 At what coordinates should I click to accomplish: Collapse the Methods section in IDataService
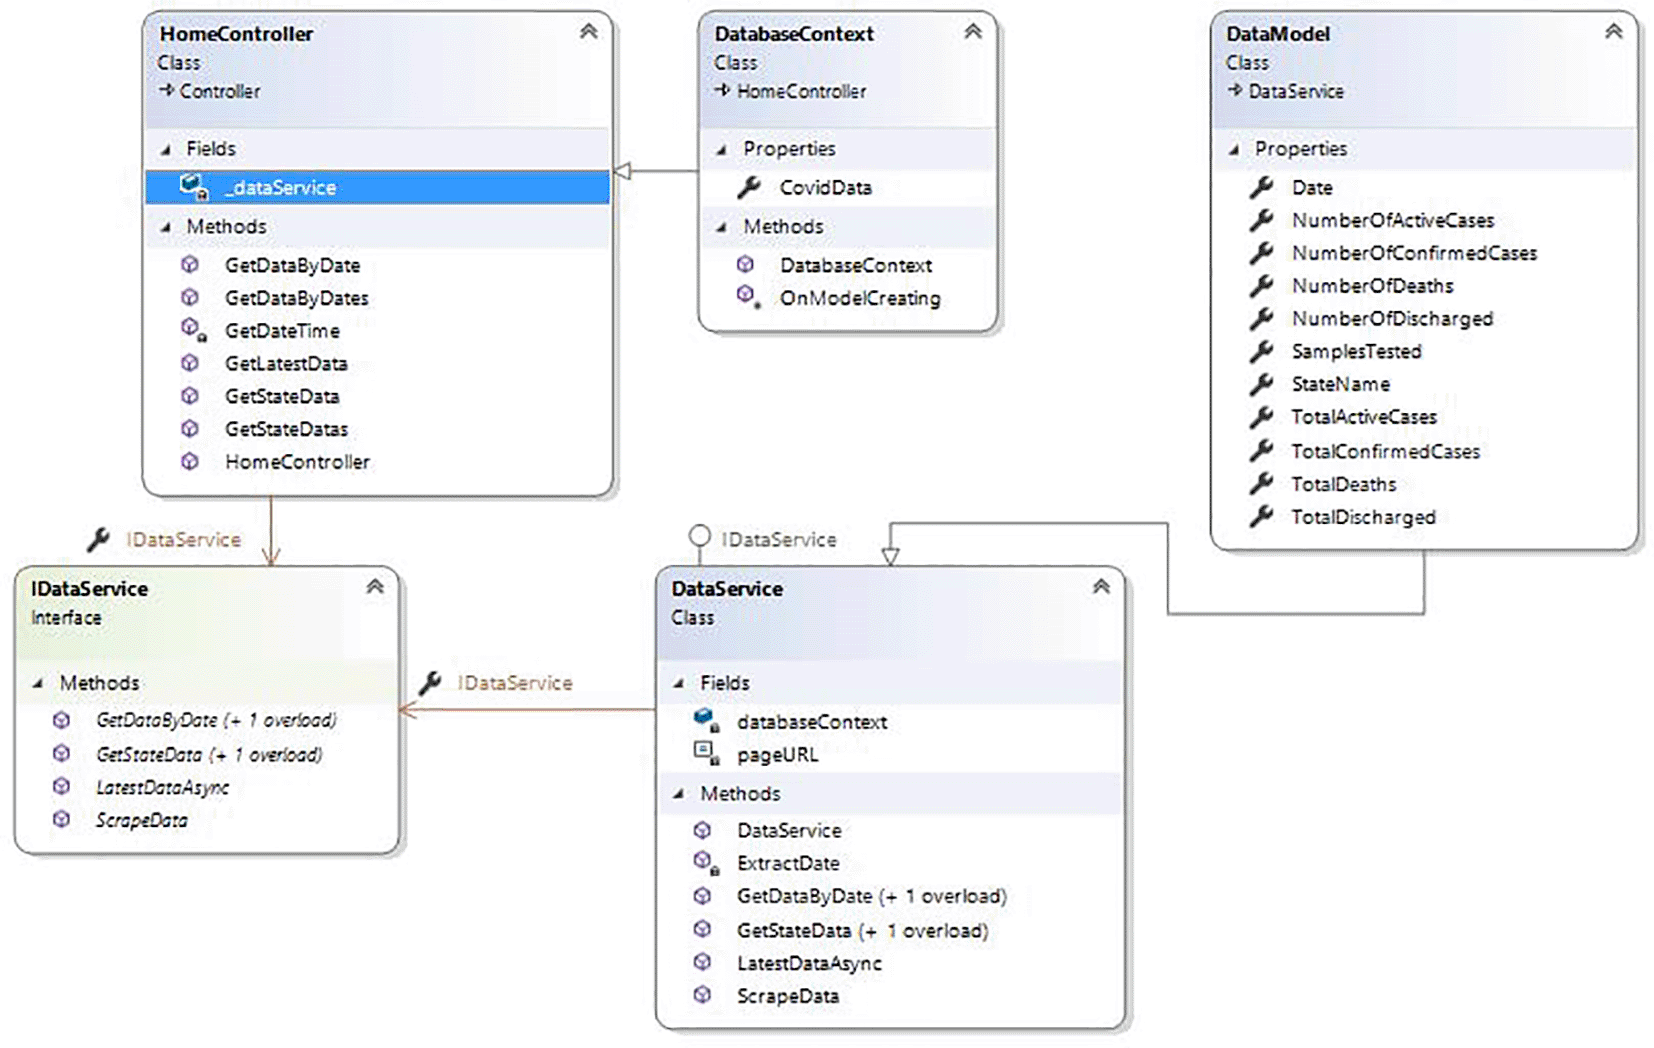tap(38, 684)
